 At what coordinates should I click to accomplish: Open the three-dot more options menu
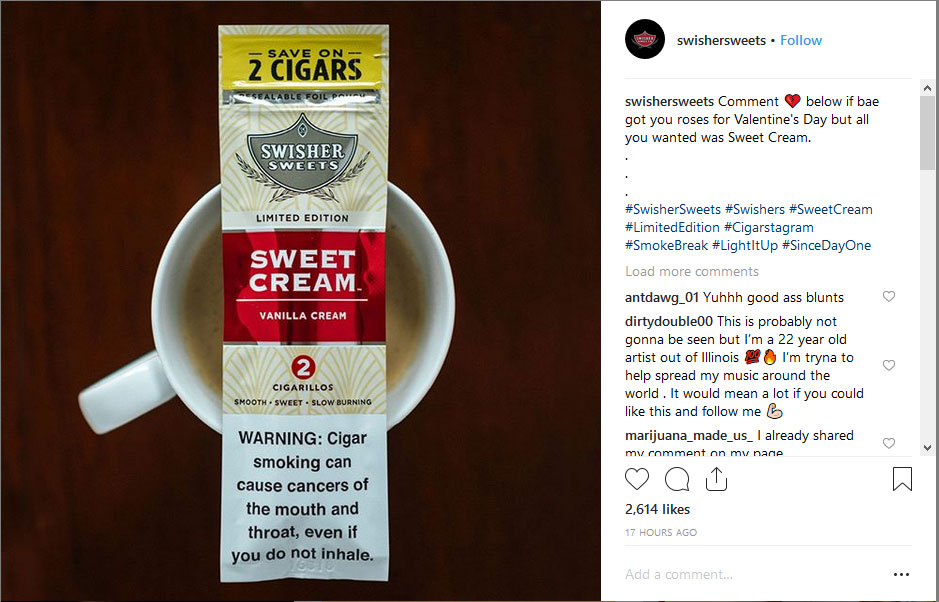pyautogui.click(x=901, y=574)
